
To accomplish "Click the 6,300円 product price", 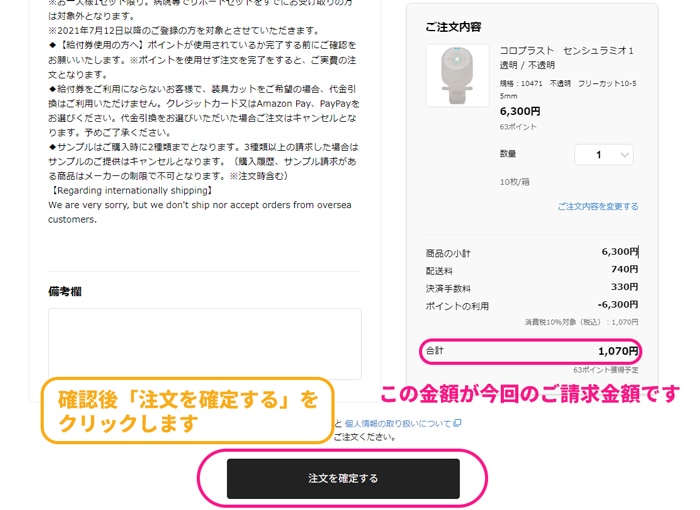I will point(519,111).
